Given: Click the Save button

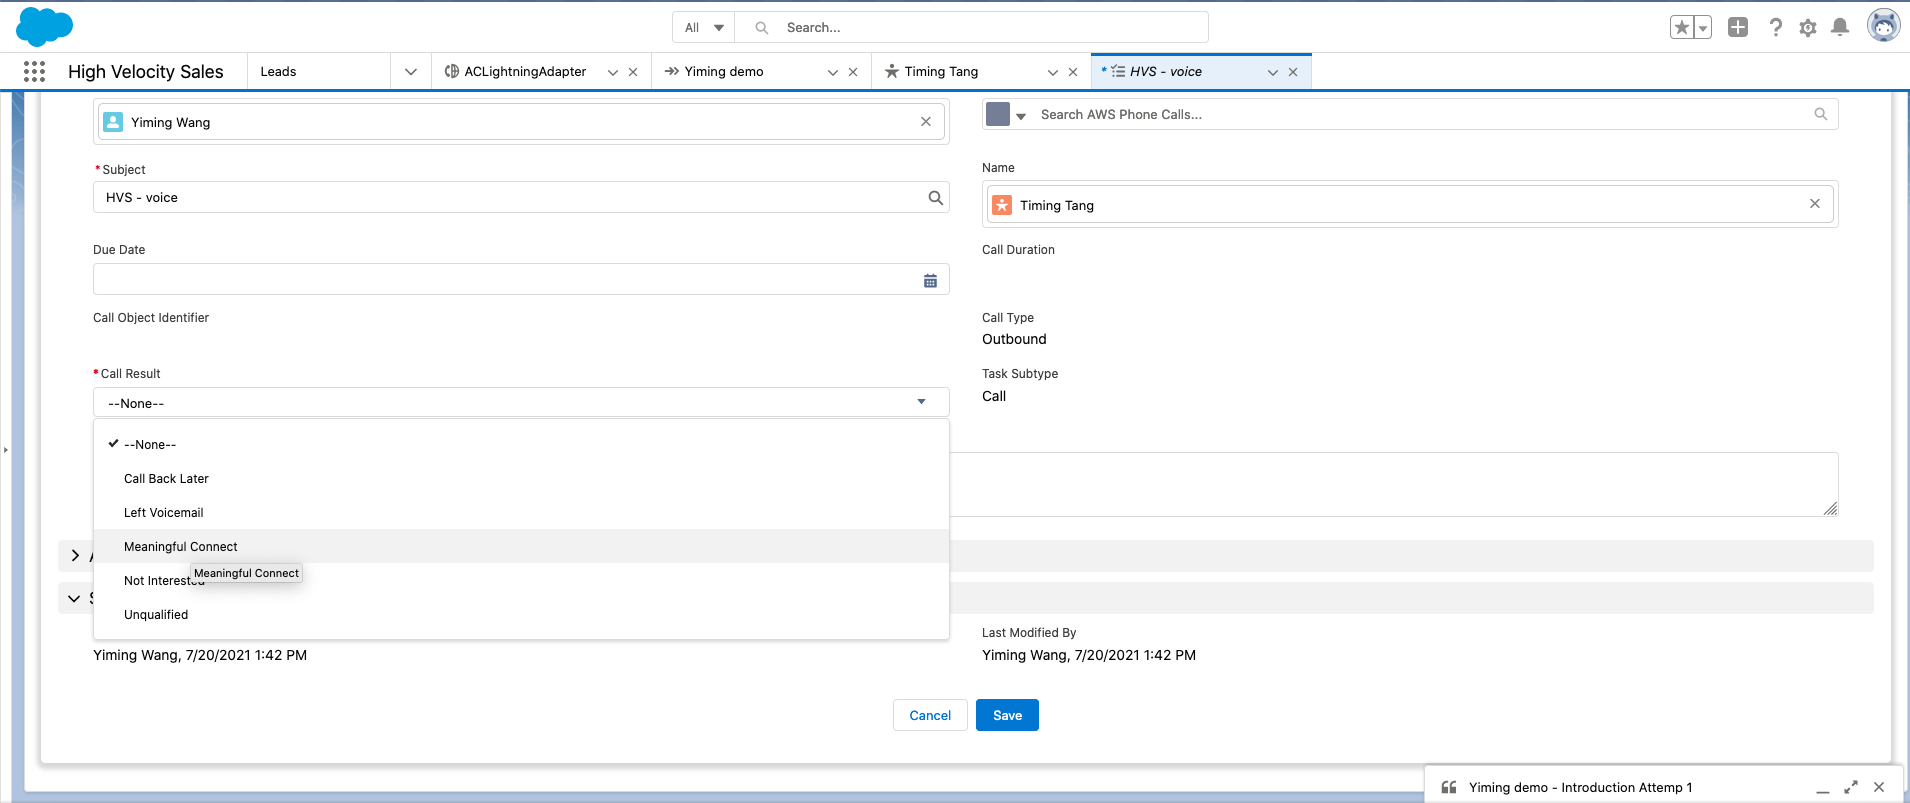Looking at the screenshot, I should (1007, 715).
